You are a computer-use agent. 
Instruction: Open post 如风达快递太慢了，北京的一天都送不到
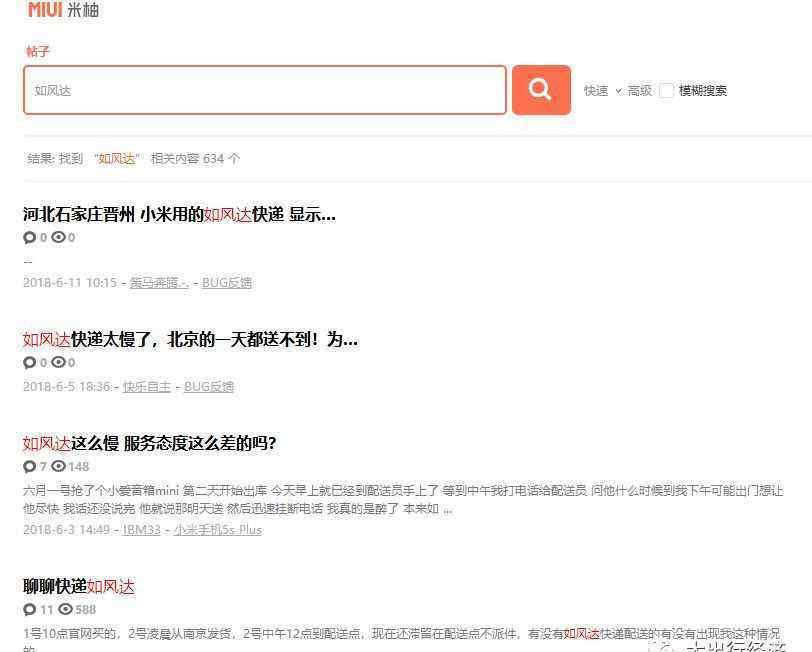pos(190,339)
